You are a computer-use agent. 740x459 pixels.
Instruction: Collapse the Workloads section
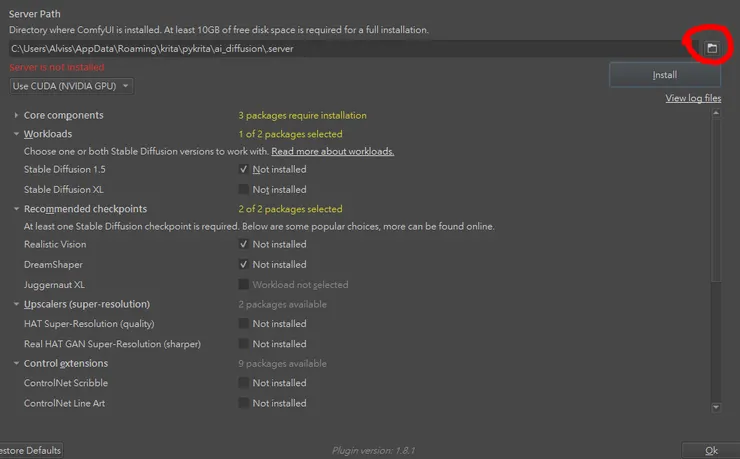(17, 134)
